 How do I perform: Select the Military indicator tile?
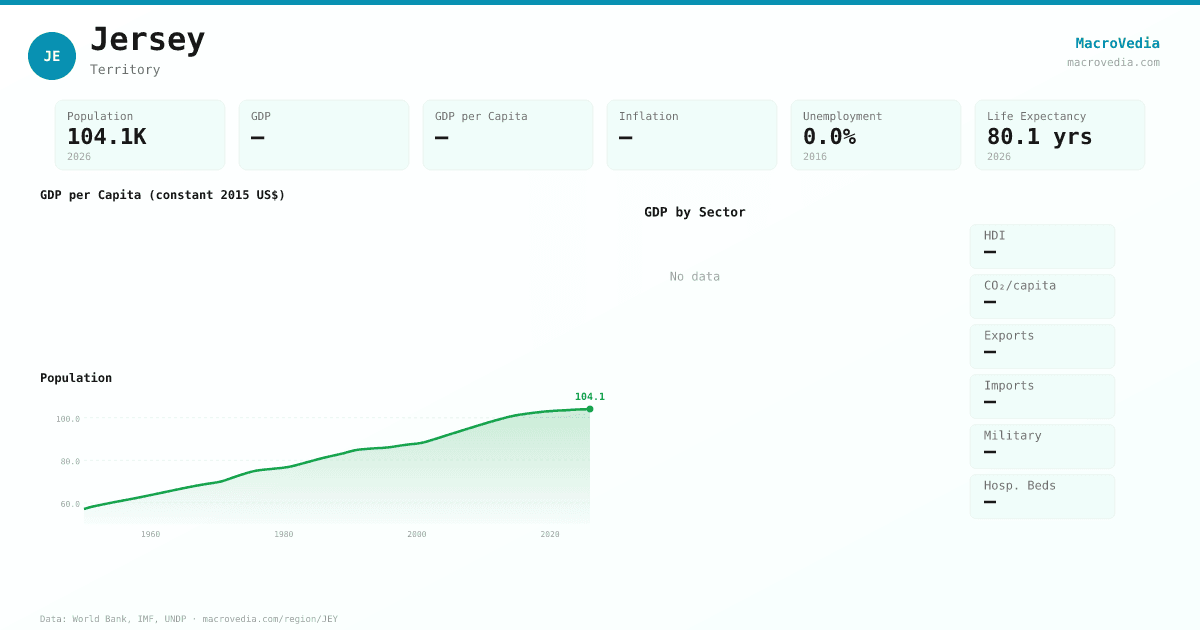click(x=1042, y=446)
